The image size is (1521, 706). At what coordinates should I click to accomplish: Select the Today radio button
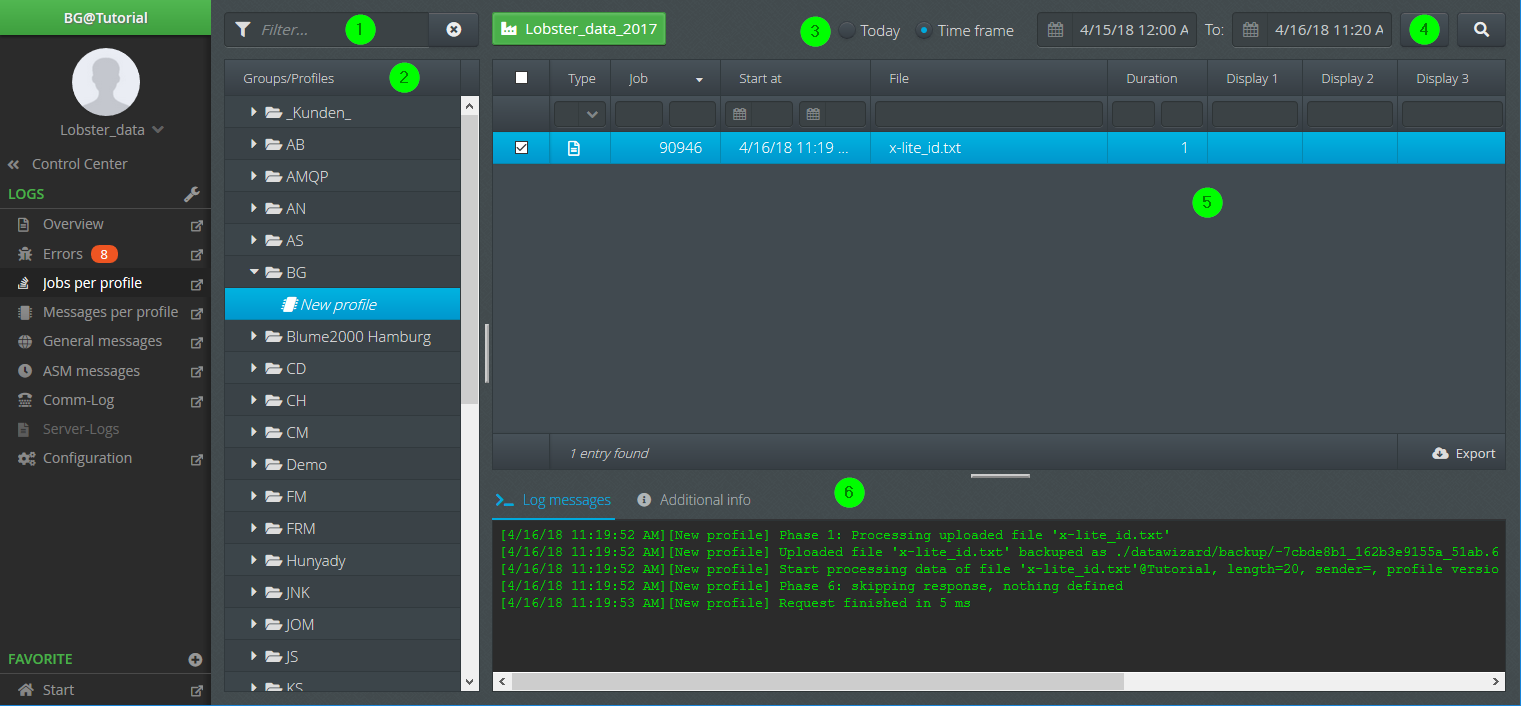[847, 30]
